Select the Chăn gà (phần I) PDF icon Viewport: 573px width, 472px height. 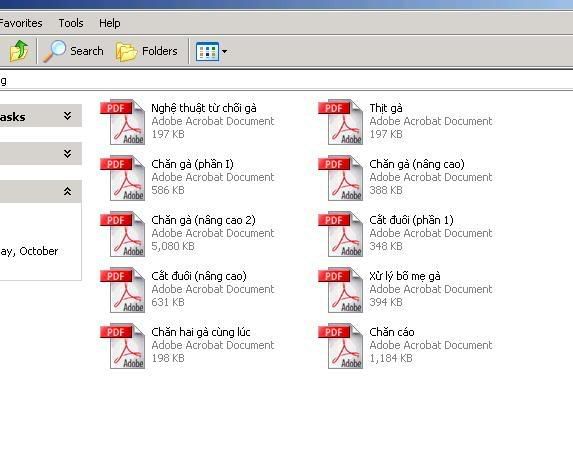122,178
